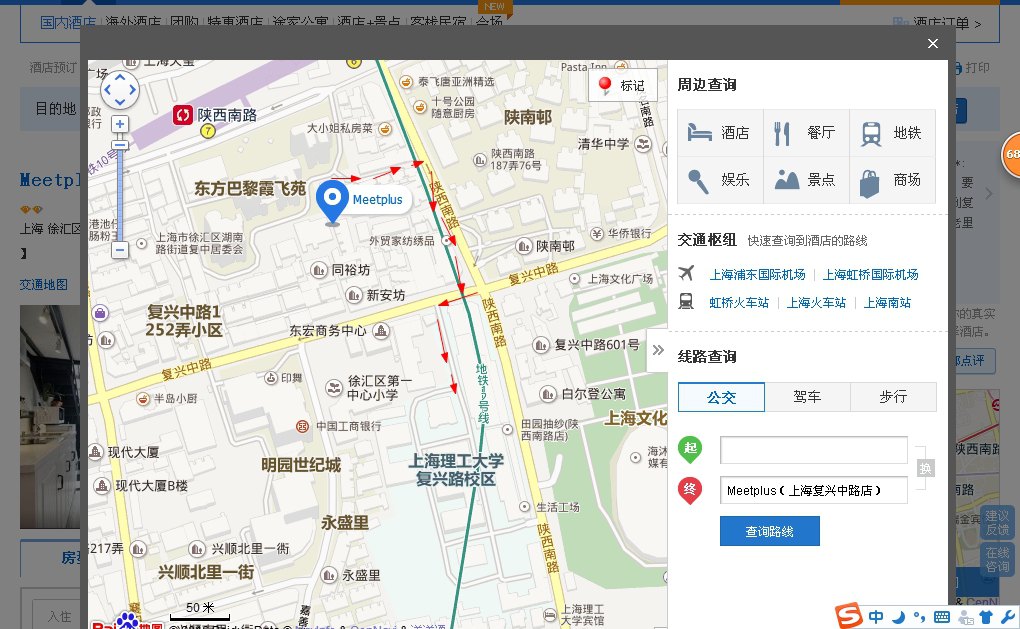Click the 陕西南路 metro station icon
The width and height of the screenshot is (1020, 629).
[x=182, y=115]
